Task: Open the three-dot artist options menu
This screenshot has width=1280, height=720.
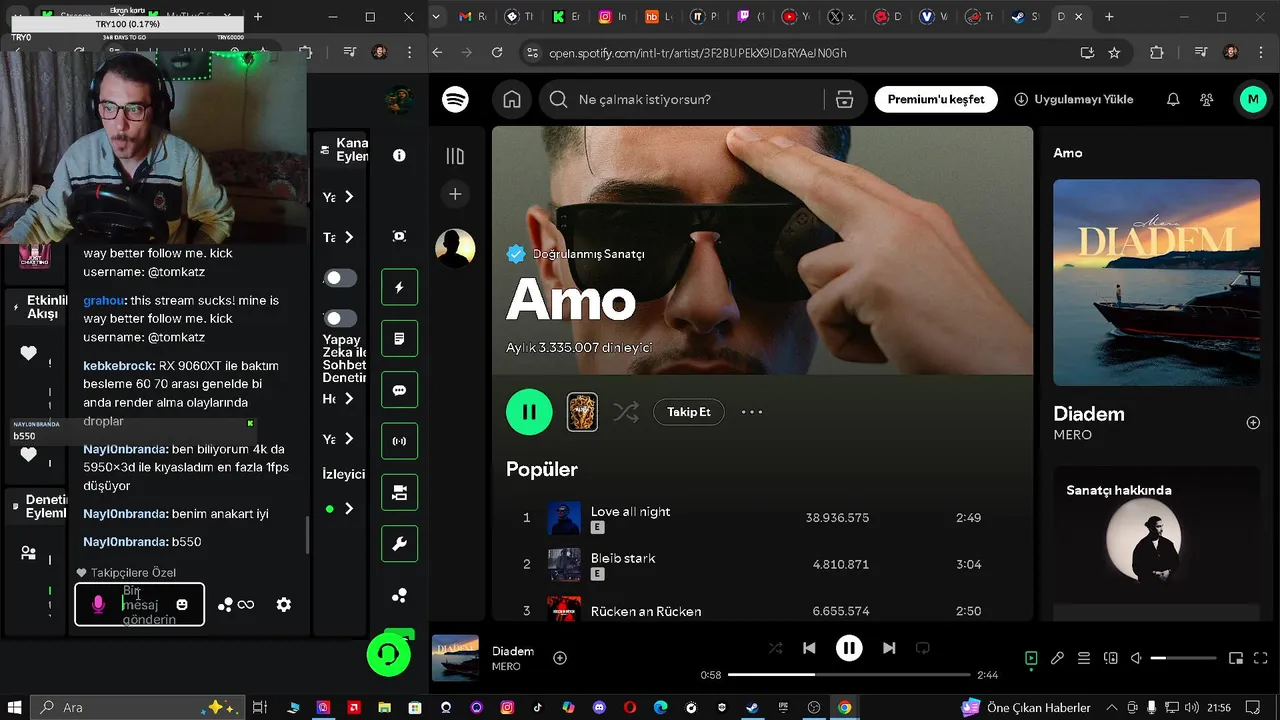Action: pos(752,412)
